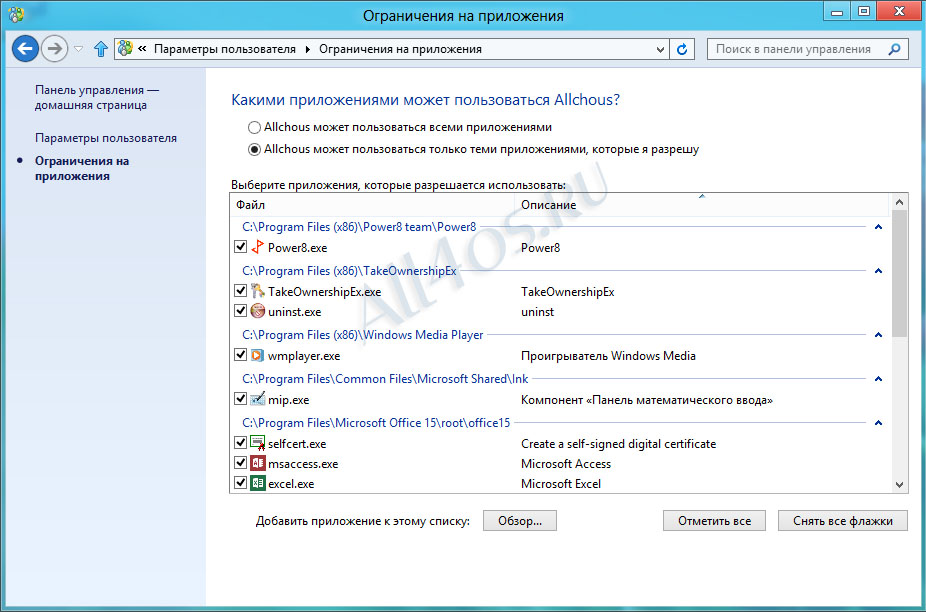This screenshot has width=926, height=612.
Task: Click the C:\Program Files (x86)\Windows Media Player path
Action: [x=363, y=334]
